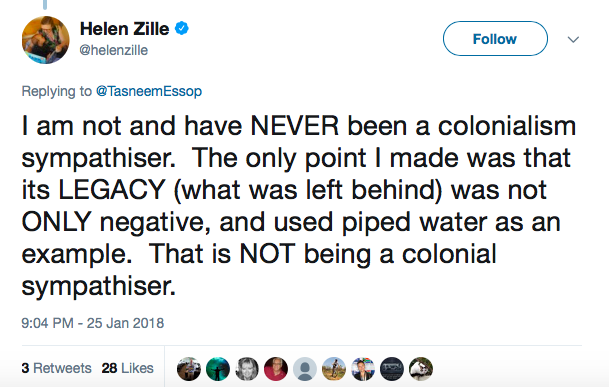Screen dimensions: 609x387
Task: Follow Helen Zille
Action: (x=495, y=38)
